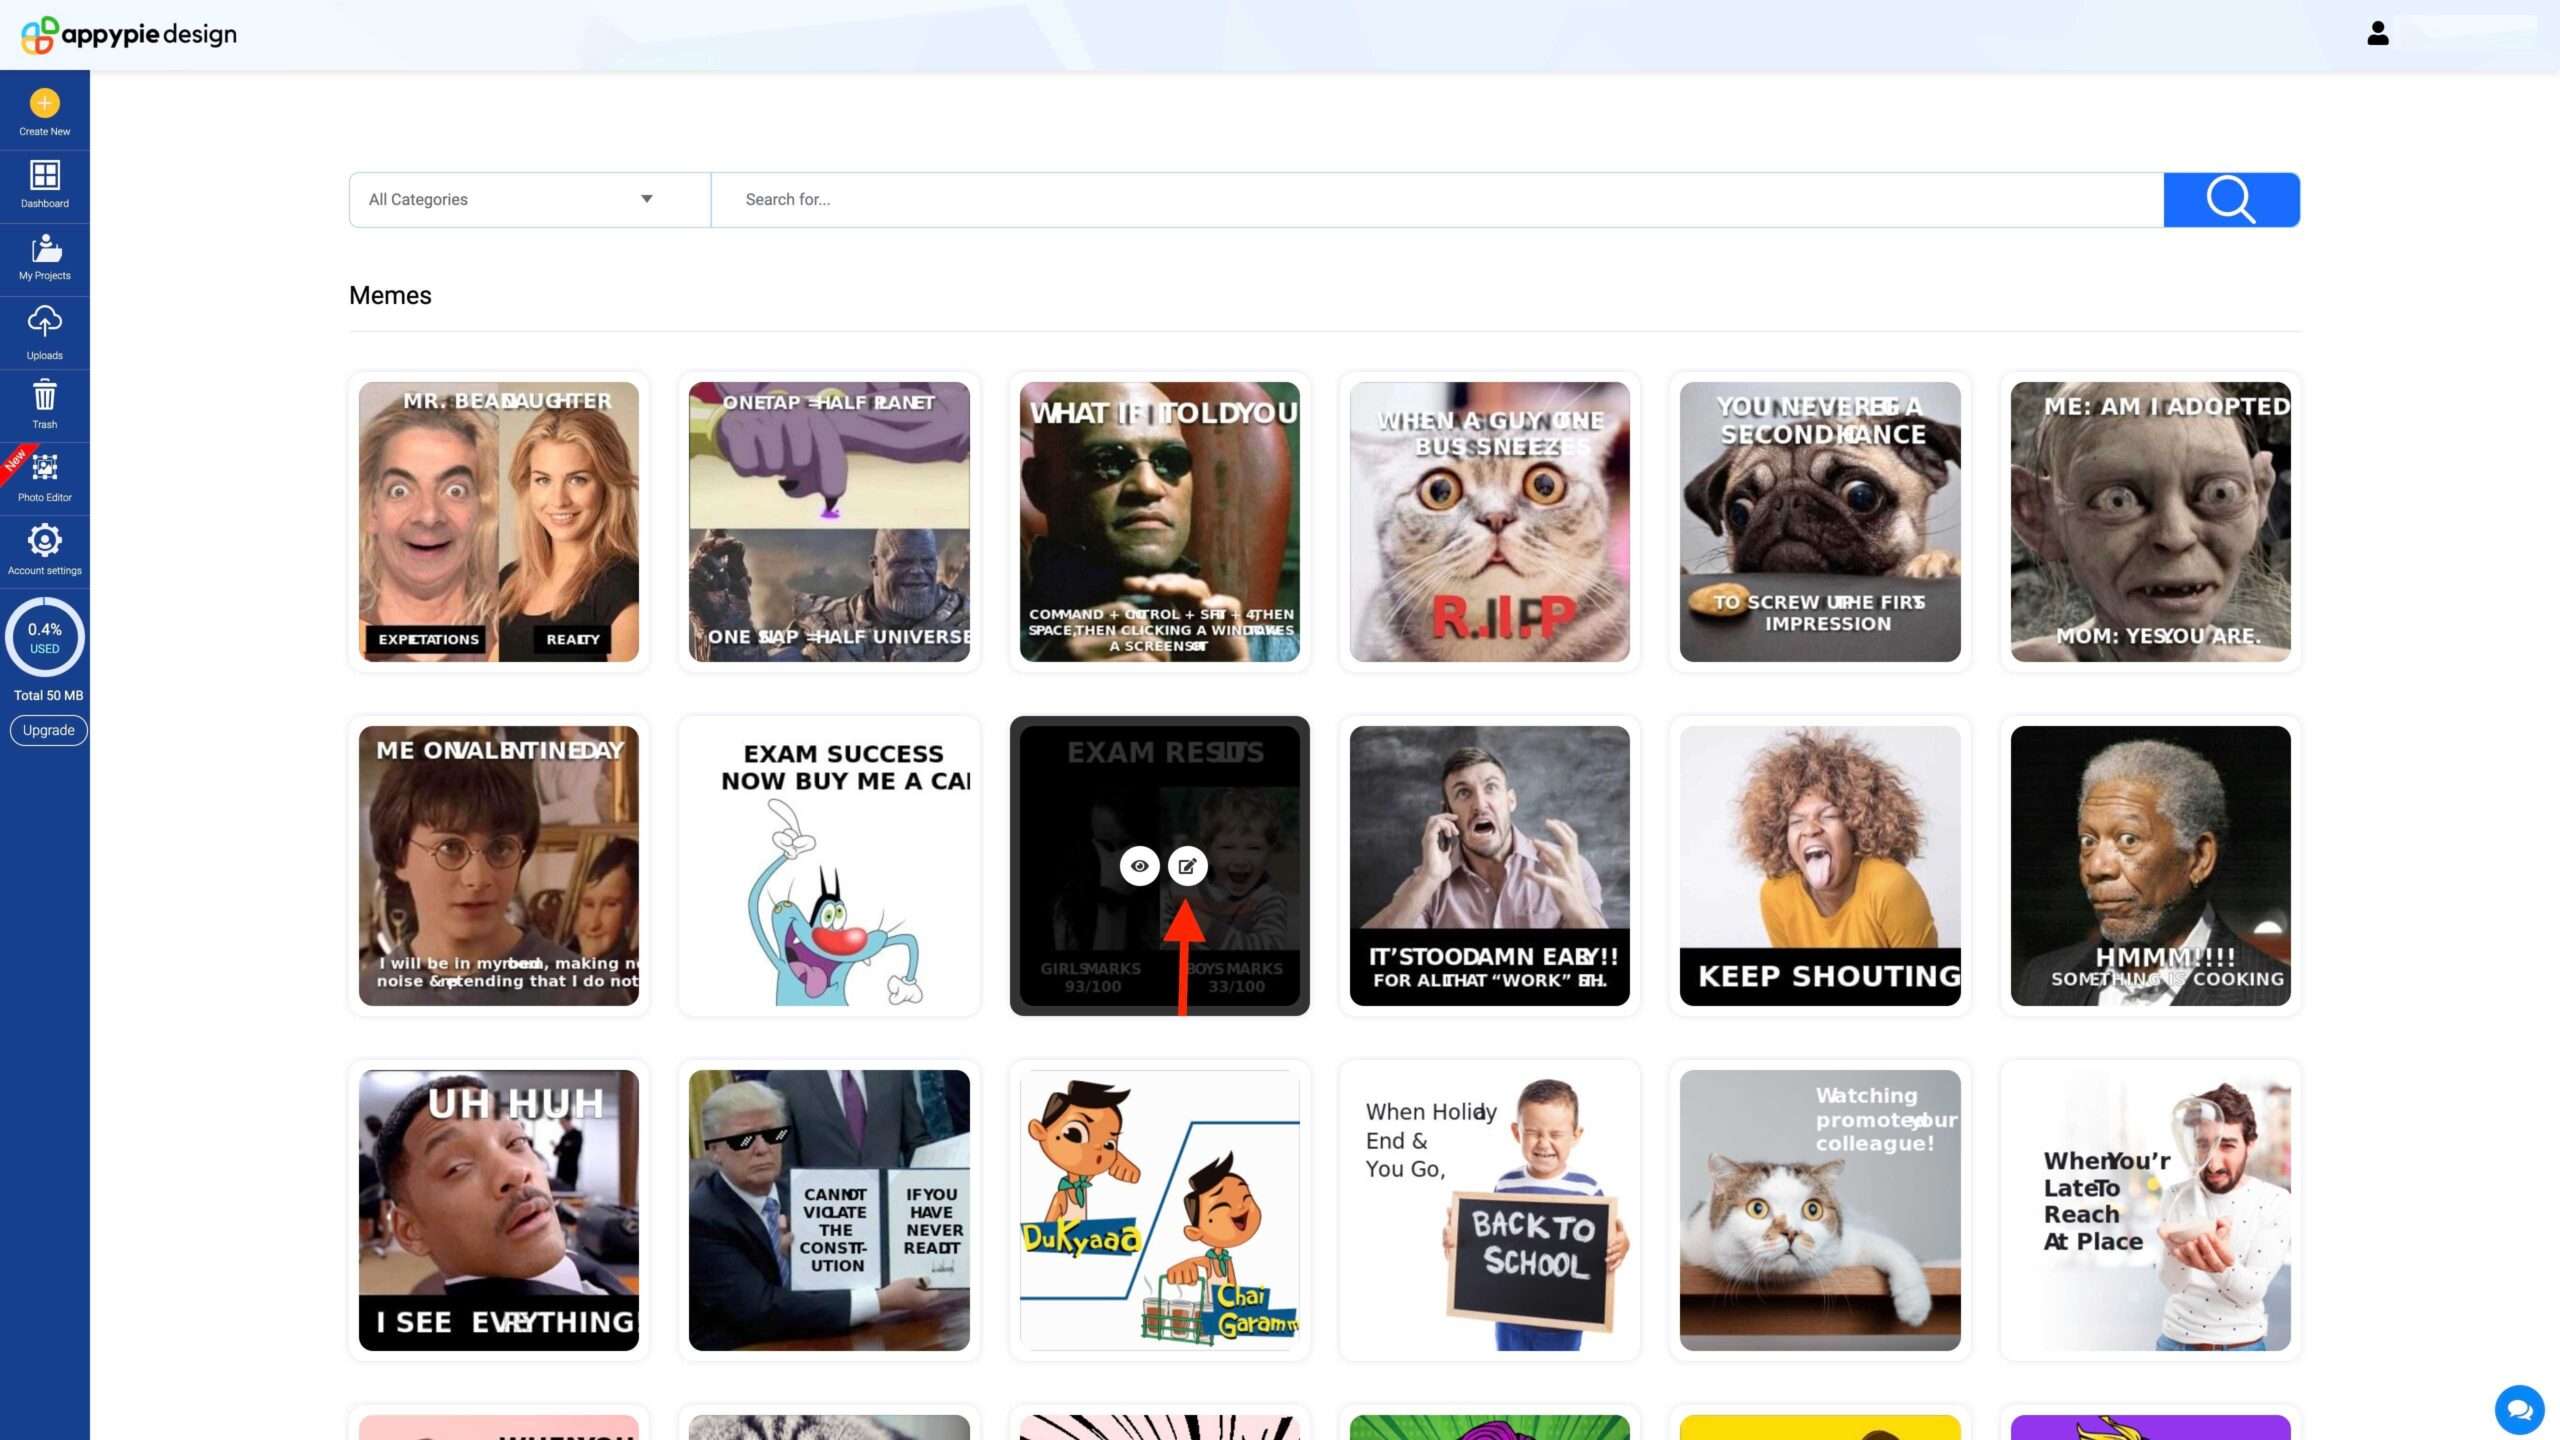Choose the Back To School meme
Image resolution: width=2560 pixels, height=1440 pixels.
pos(1490,1210)
